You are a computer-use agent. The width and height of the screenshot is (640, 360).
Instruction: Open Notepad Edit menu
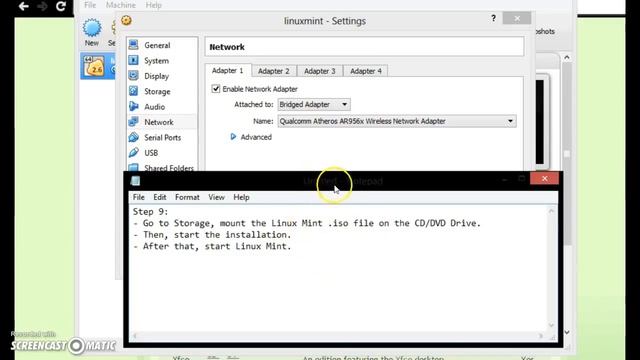(160, 197)
